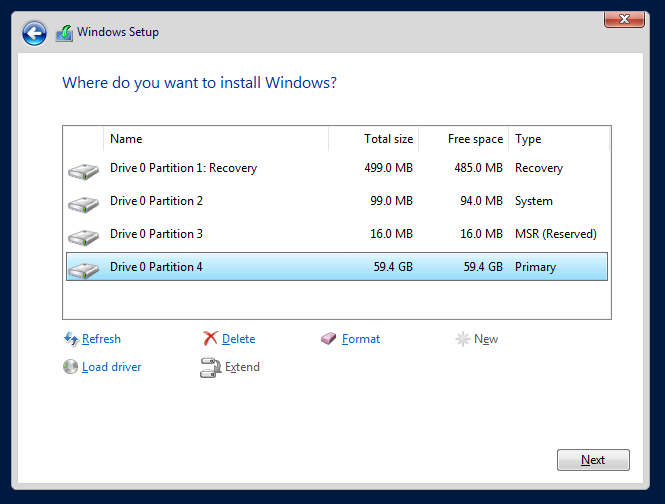Viewport: 665px width, 504px height.
Task: Click the Partition 4 drive icon
Action: coord(83,269)
